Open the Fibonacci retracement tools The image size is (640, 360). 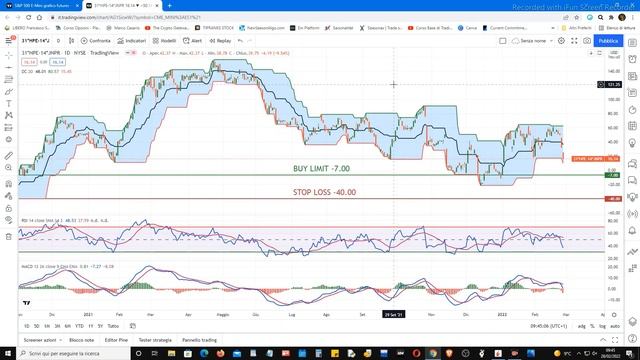(x=9, y=79)
